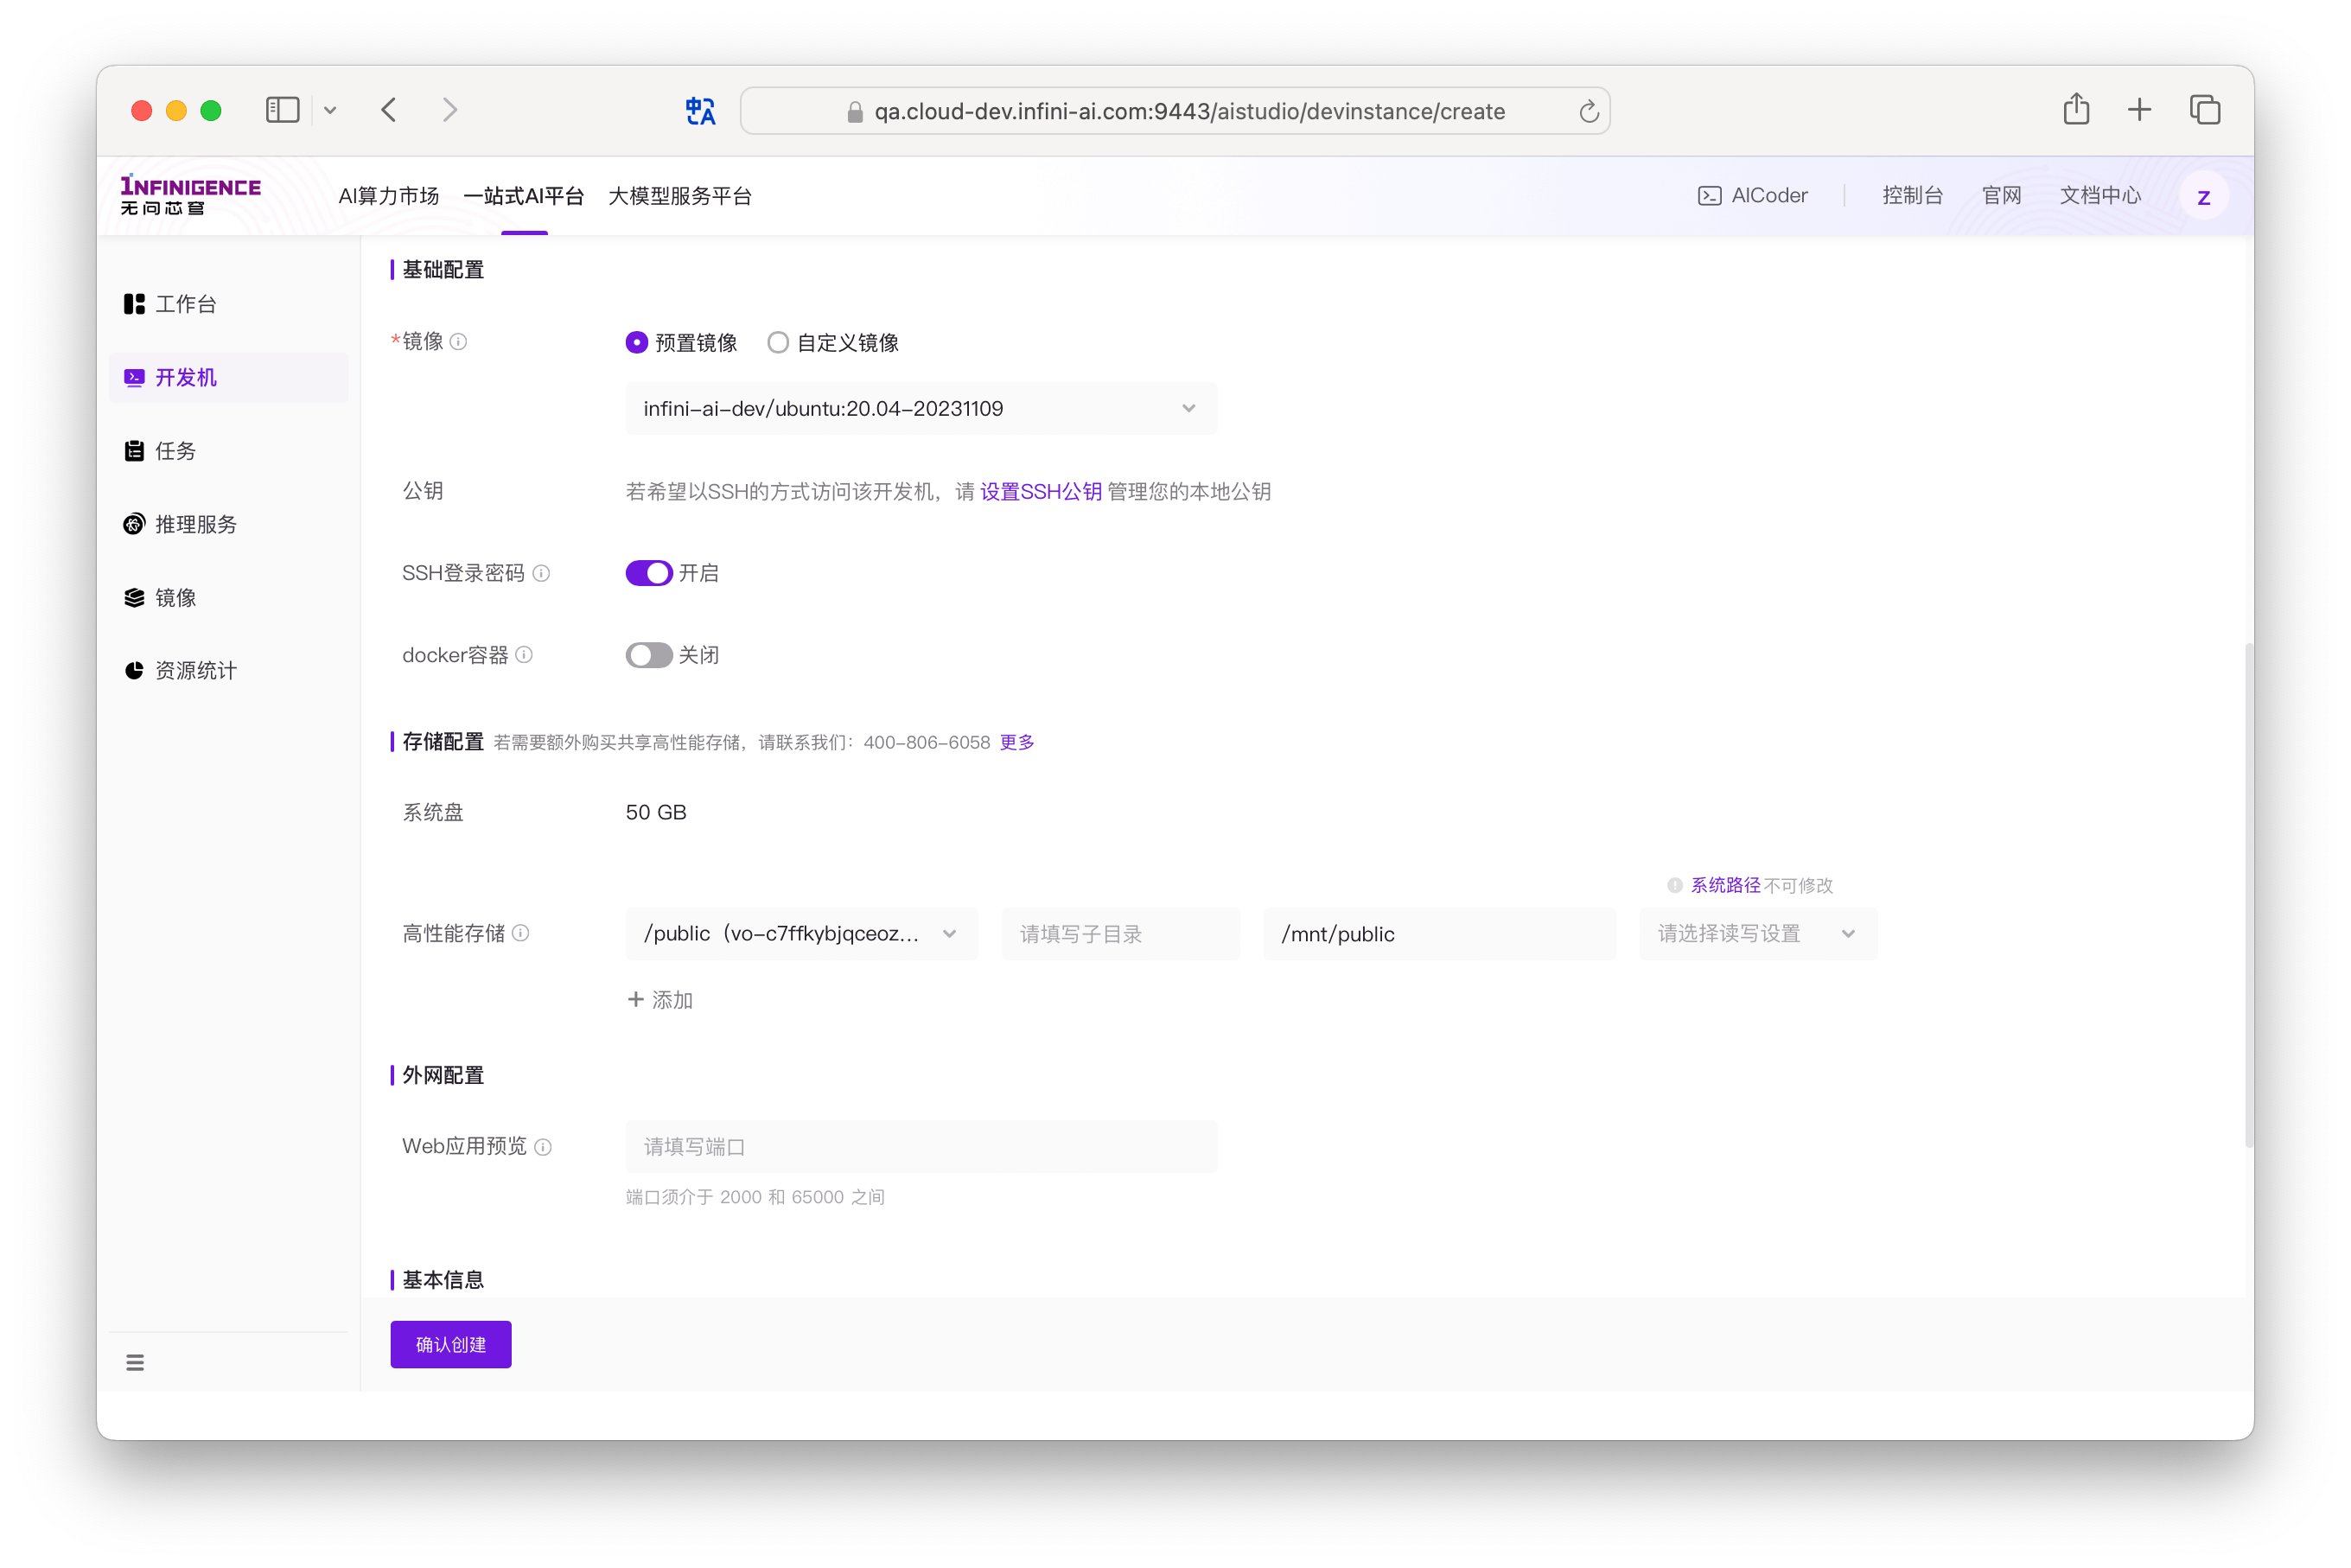Click info icon beside 高性能存储

(x=520, y=933)
